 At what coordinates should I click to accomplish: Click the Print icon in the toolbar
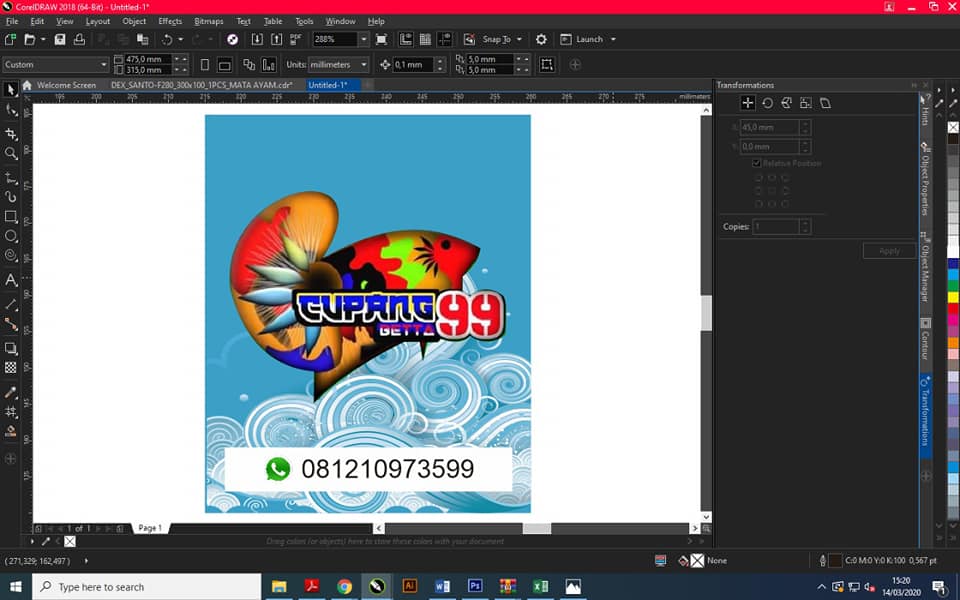click(x=79, y=39)
